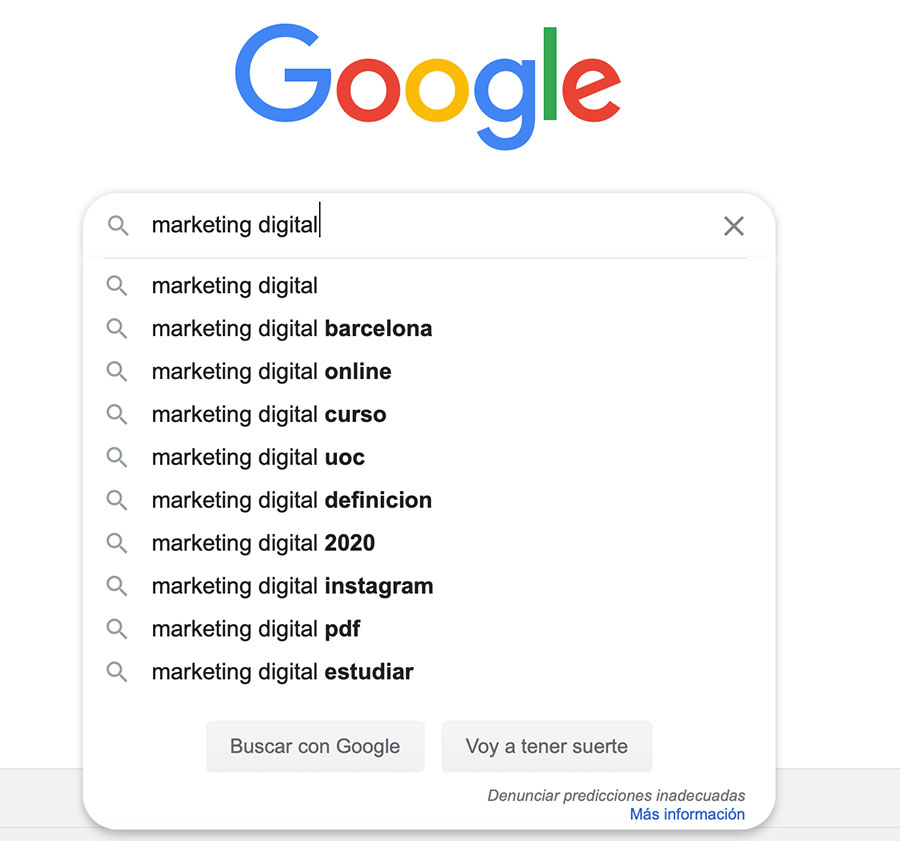Select the suggestion "marketing digital barcelona"
This screenshot has width=900, height=841.
click(291, 328)
